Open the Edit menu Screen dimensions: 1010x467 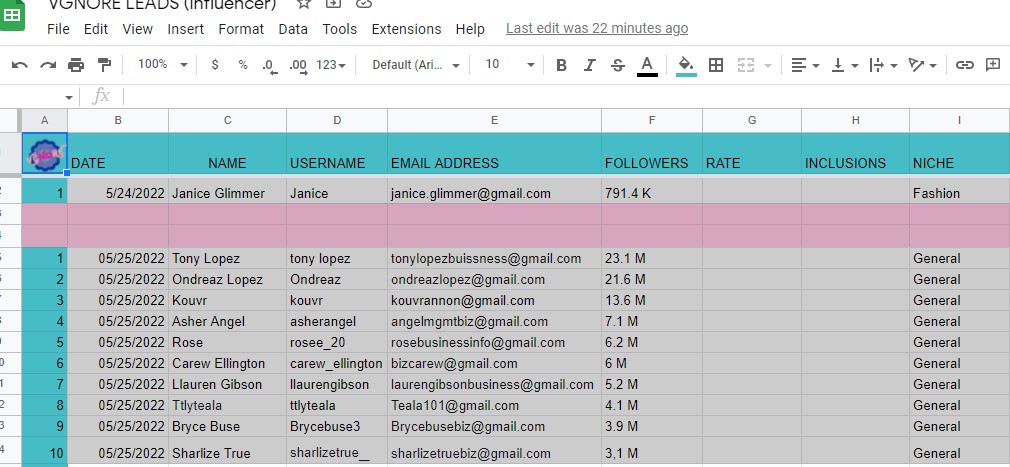(x=96, y=29)
